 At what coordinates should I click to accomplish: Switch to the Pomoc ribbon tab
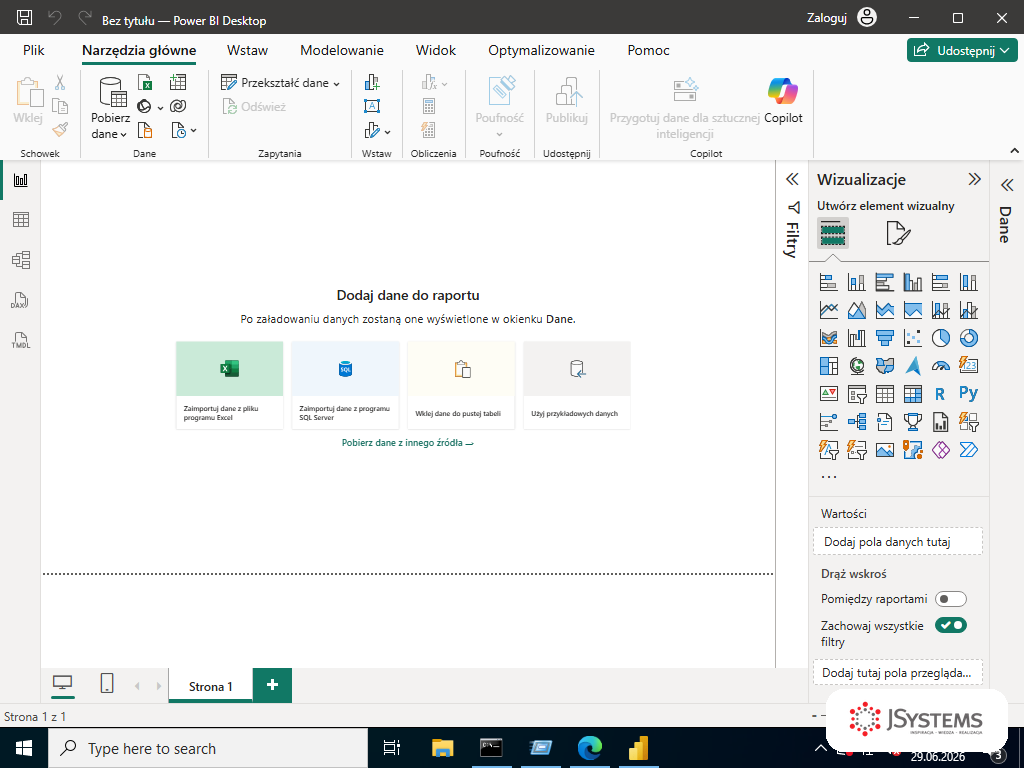[648, 50]
